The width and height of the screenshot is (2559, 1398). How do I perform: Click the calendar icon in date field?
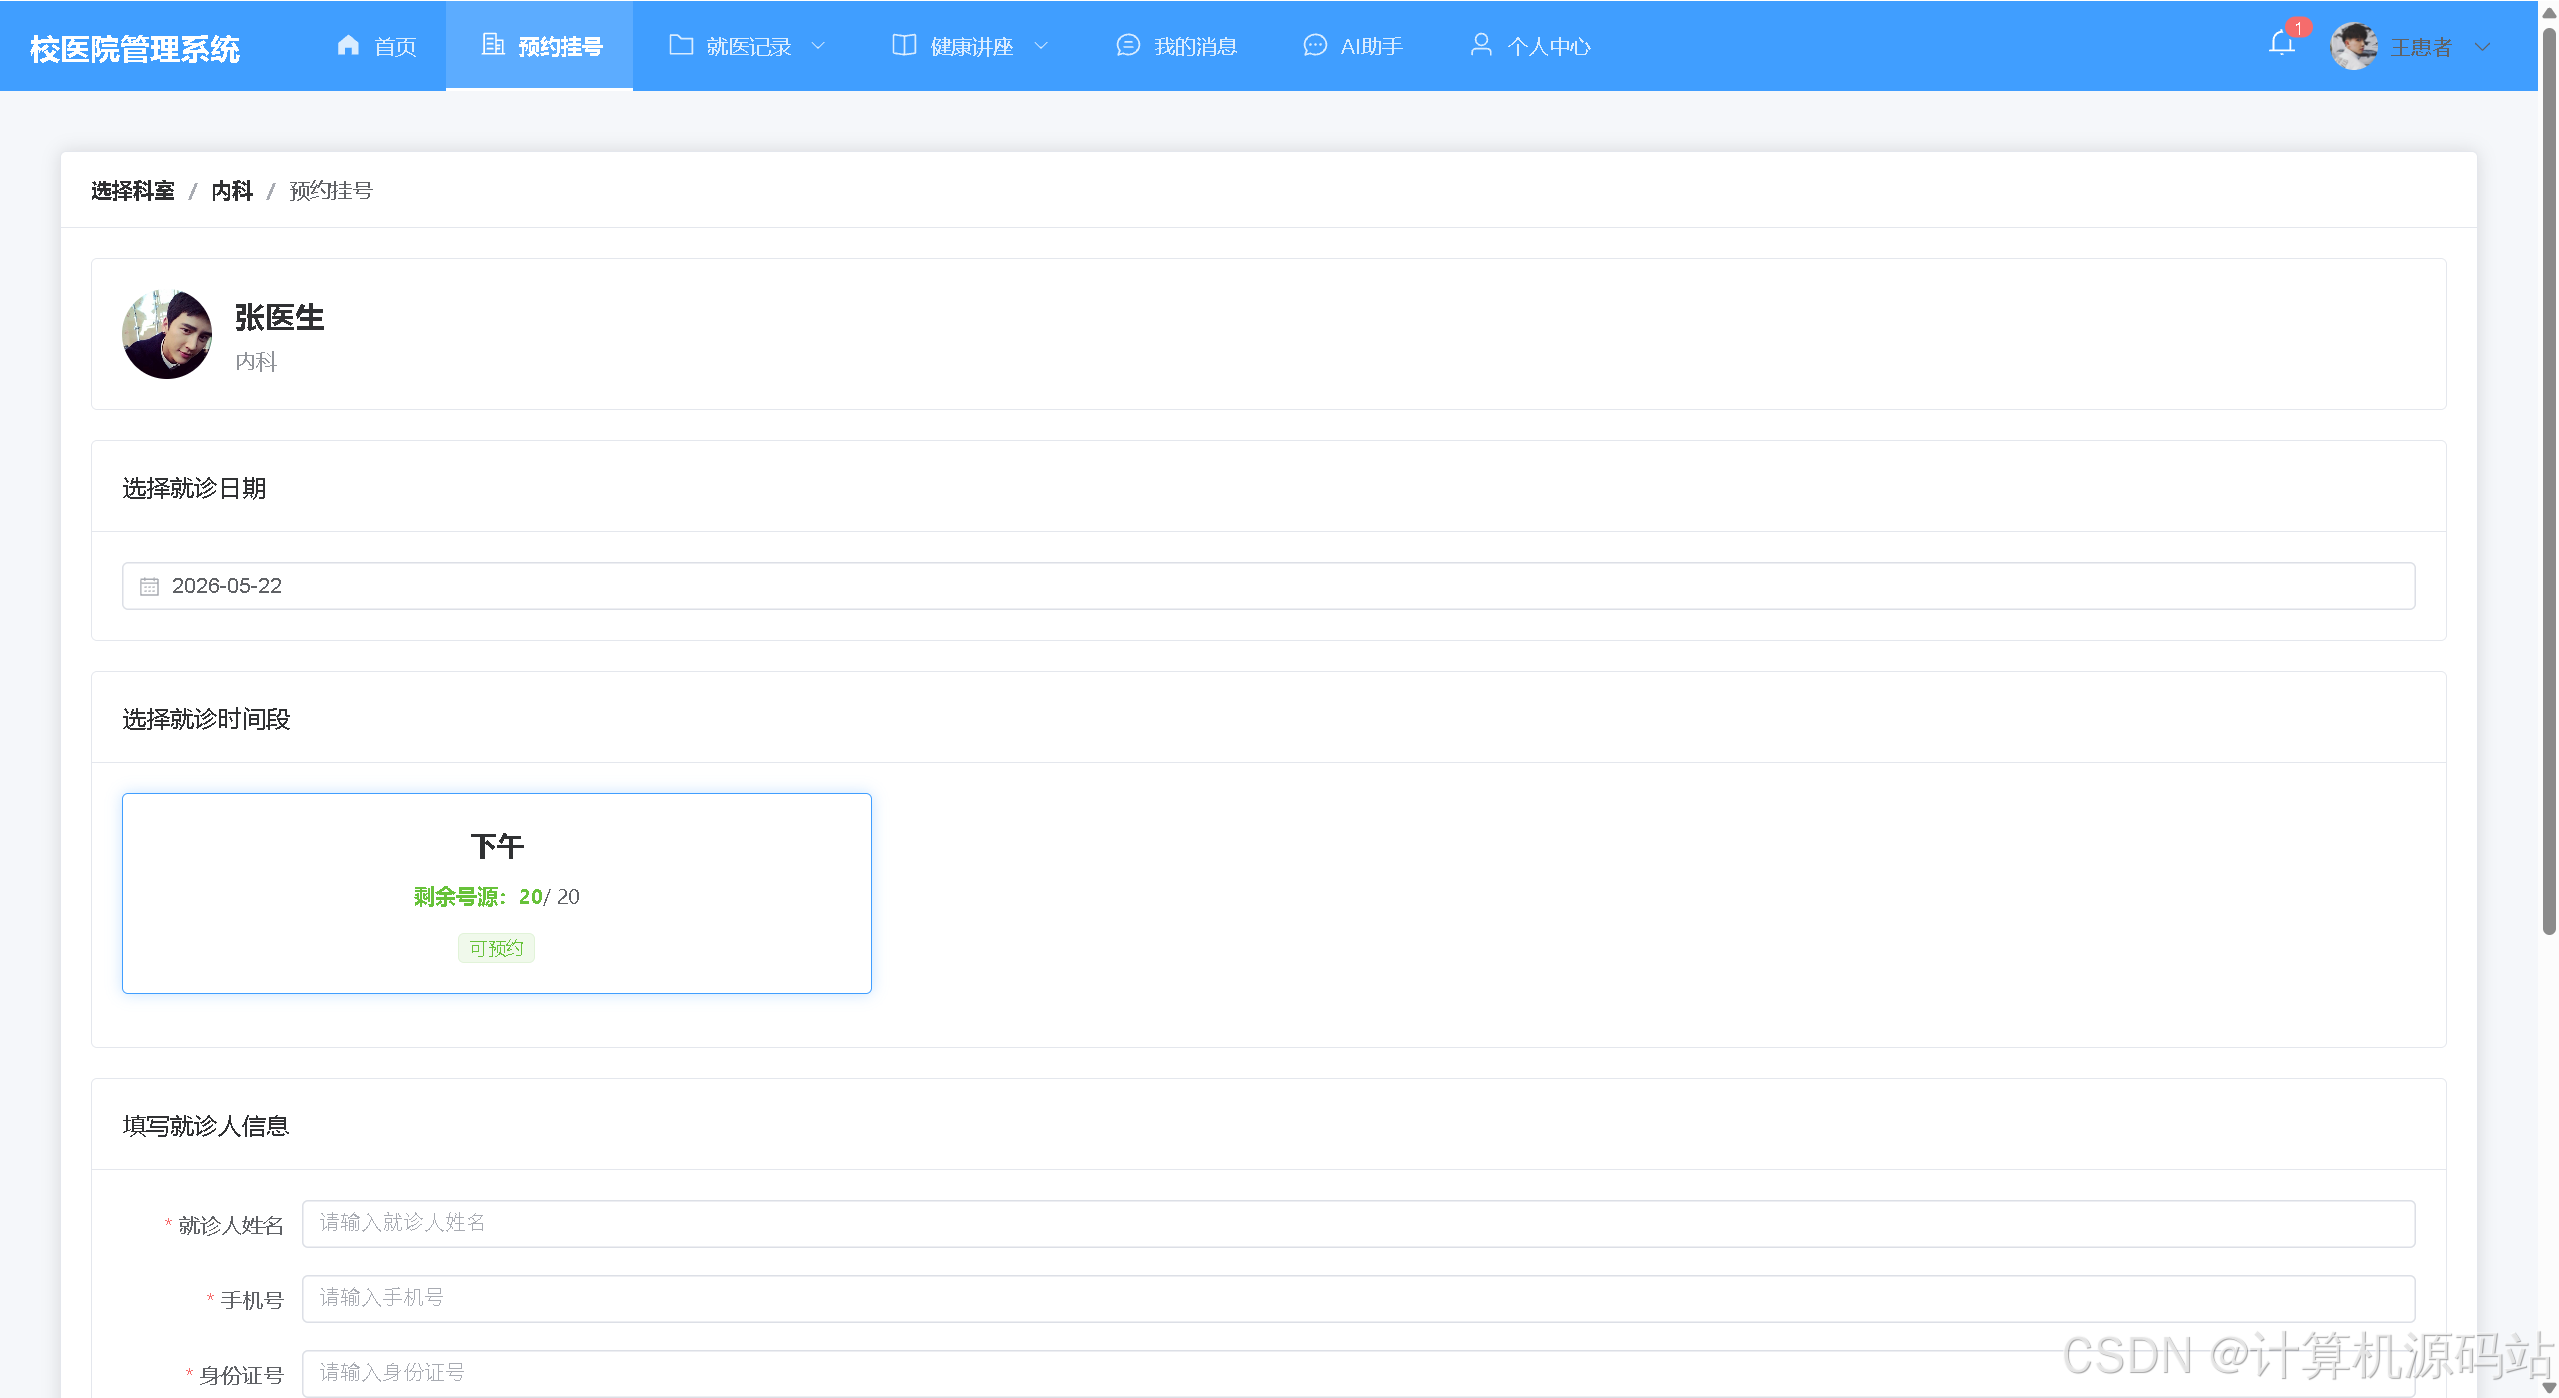pyautogui.click(x=149, y=586)
